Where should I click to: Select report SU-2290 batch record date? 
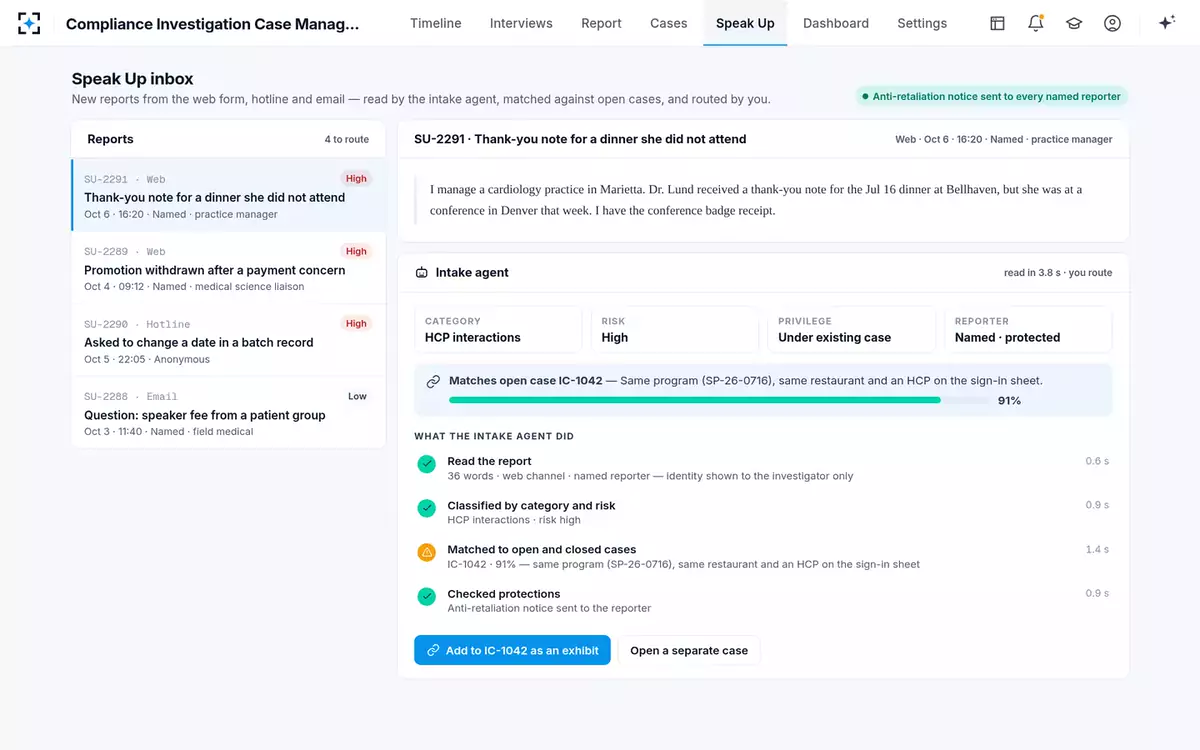tap(229, 340)
